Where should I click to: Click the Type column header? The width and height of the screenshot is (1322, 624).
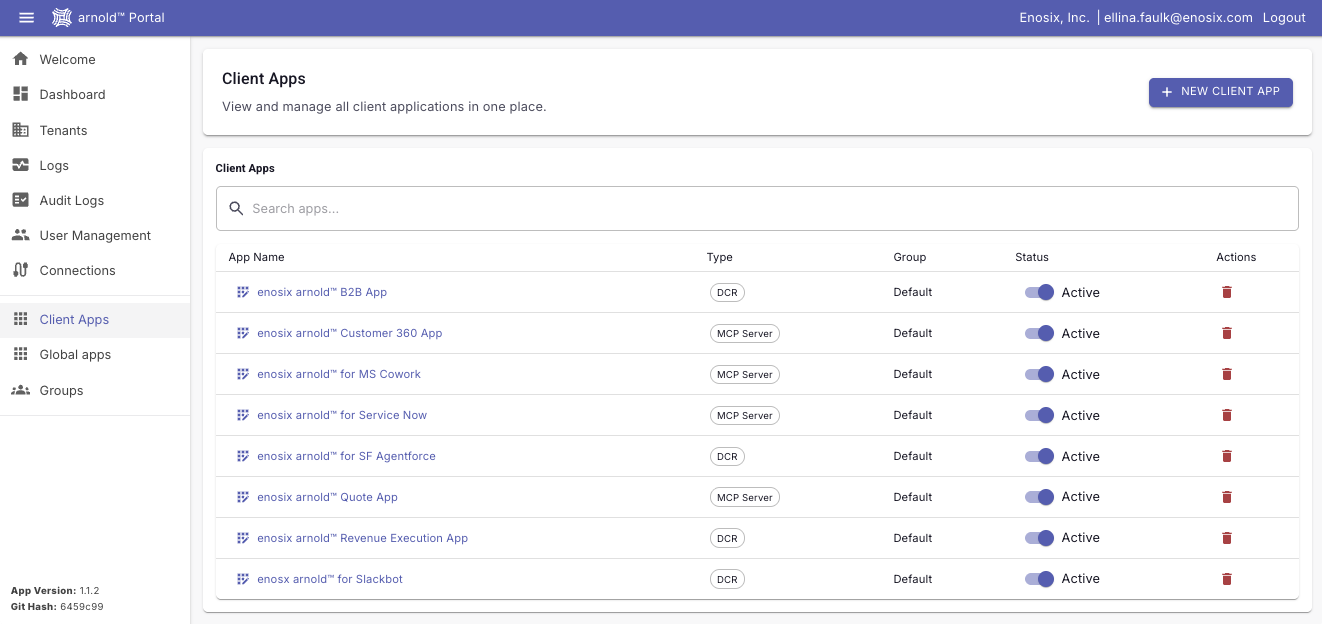click(720, 257)
